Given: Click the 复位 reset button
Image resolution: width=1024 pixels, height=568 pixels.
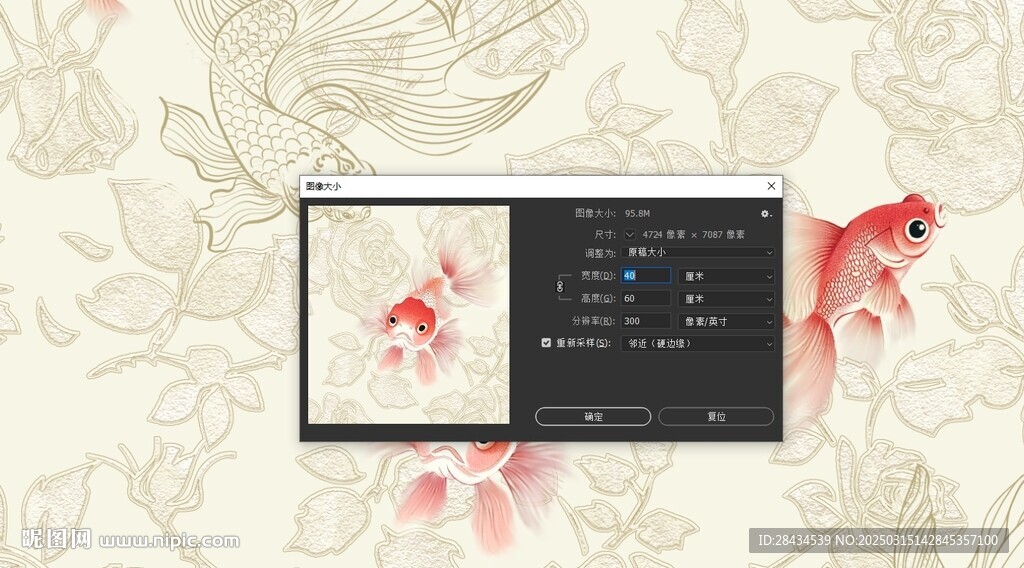Looking at the screenshot, I should [x=716, y=417].
